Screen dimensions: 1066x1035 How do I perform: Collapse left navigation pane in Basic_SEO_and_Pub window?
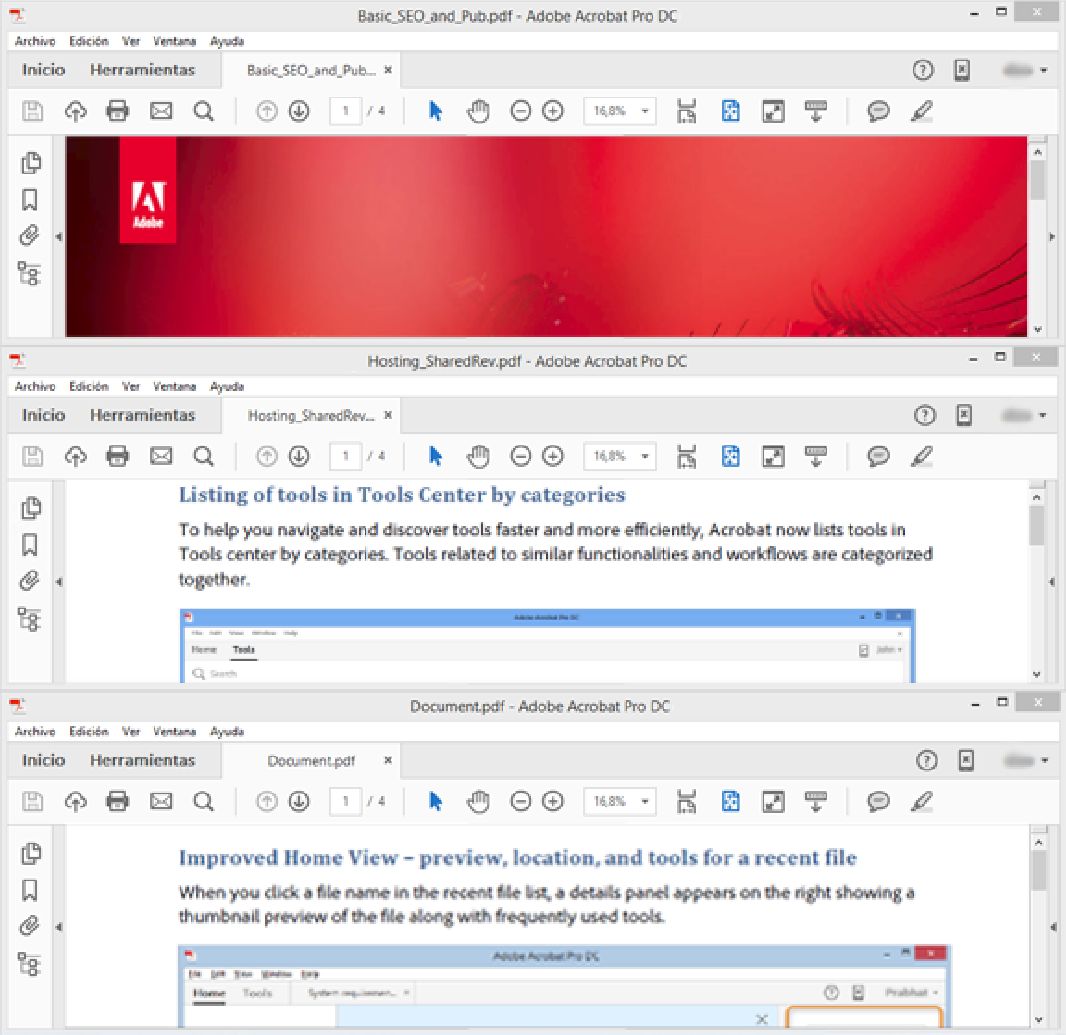[58, 237]
